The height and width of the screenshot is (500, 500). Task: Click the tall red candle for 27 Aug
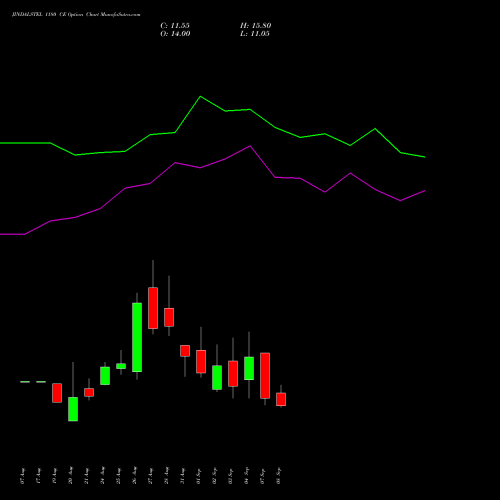click(153, 308)
